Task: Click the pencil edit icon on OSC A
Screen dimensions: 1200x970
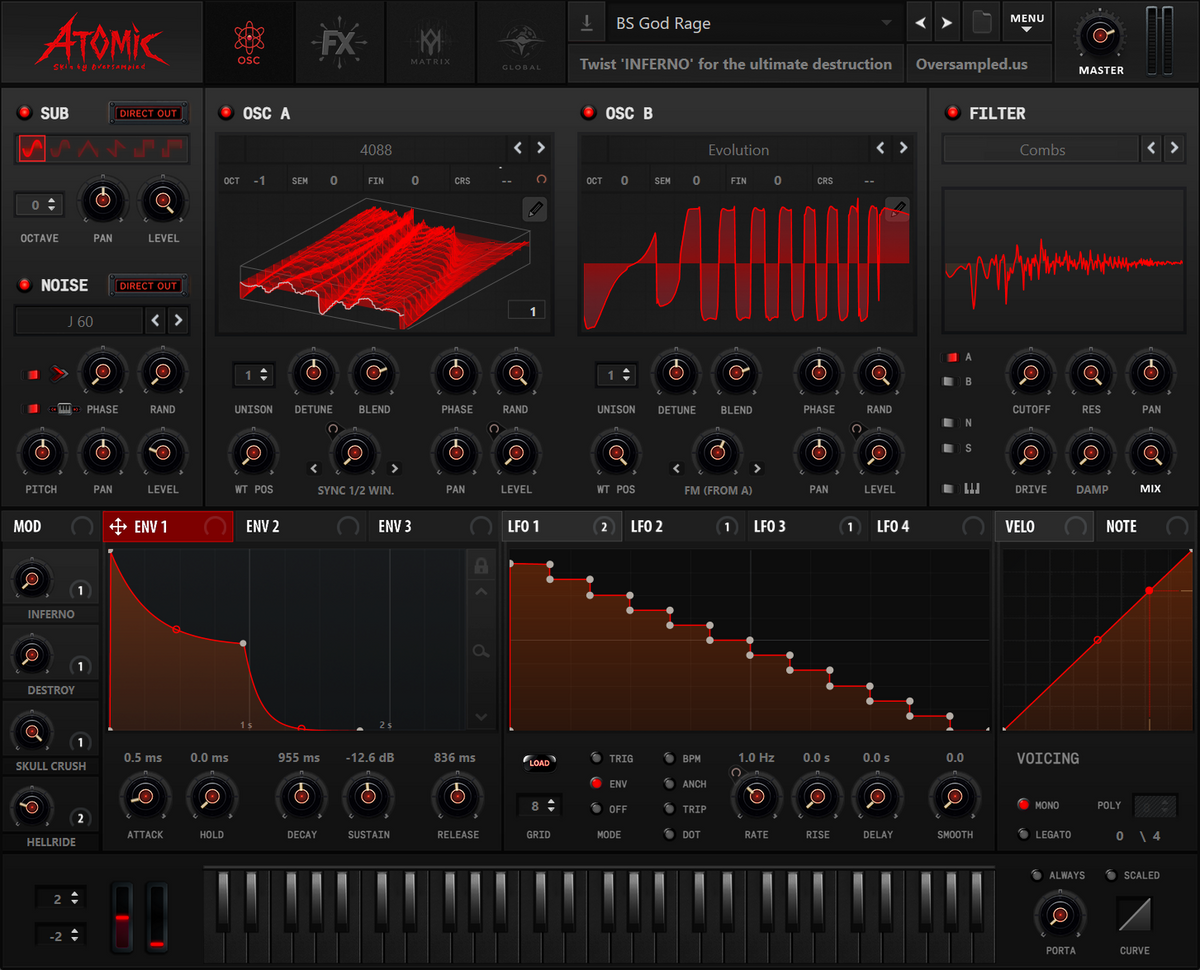Action: tap(536, 210)
